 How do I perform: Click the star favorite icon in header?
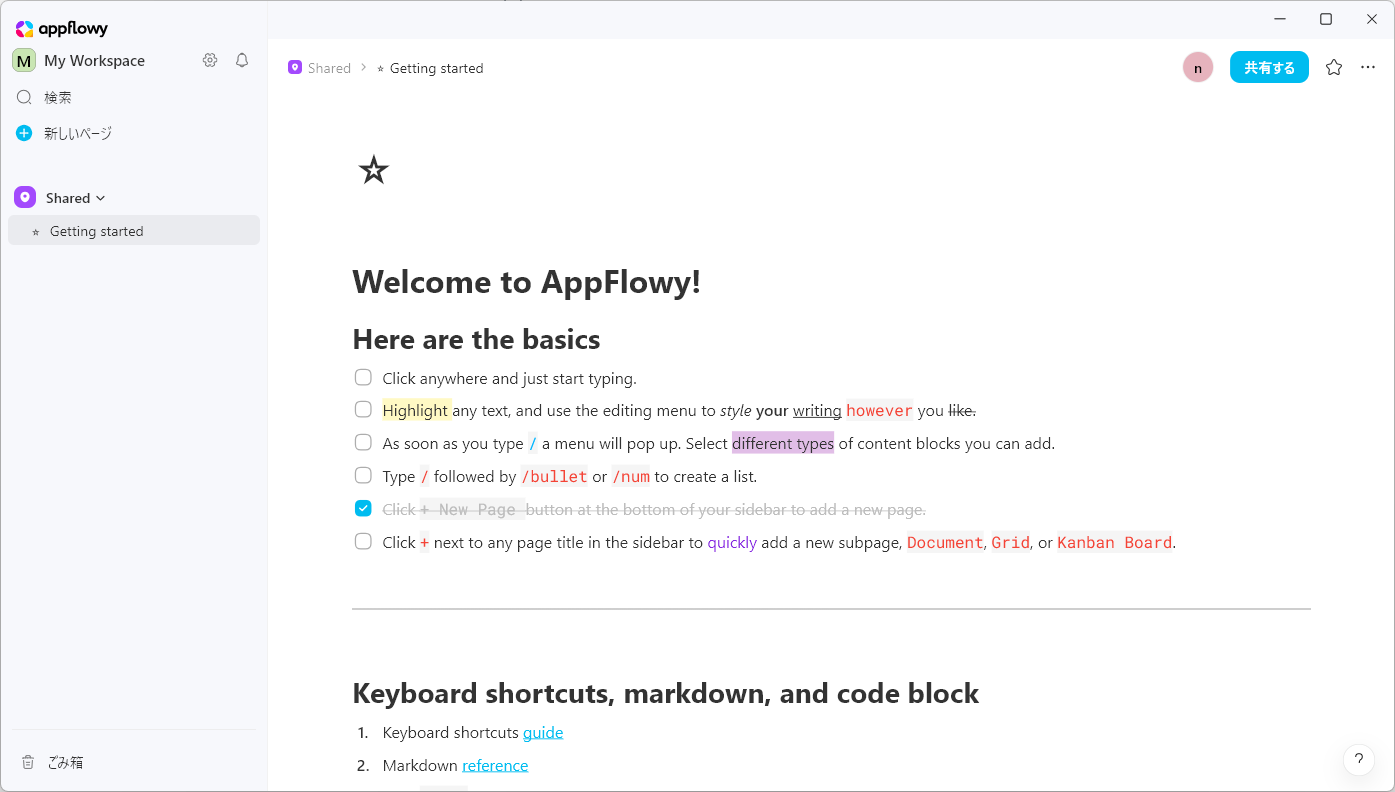coord(1334,67)
